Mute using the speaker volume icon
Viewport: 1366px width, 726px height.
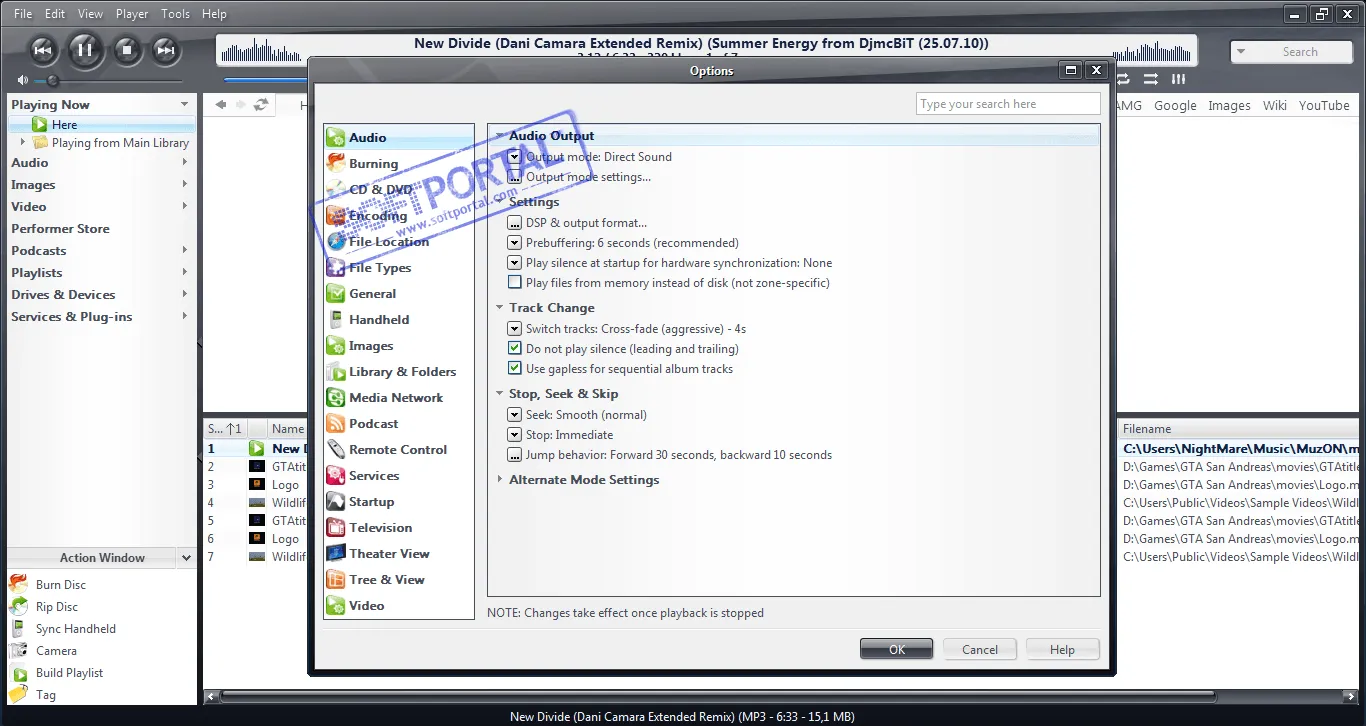click(x=22, y=80)
